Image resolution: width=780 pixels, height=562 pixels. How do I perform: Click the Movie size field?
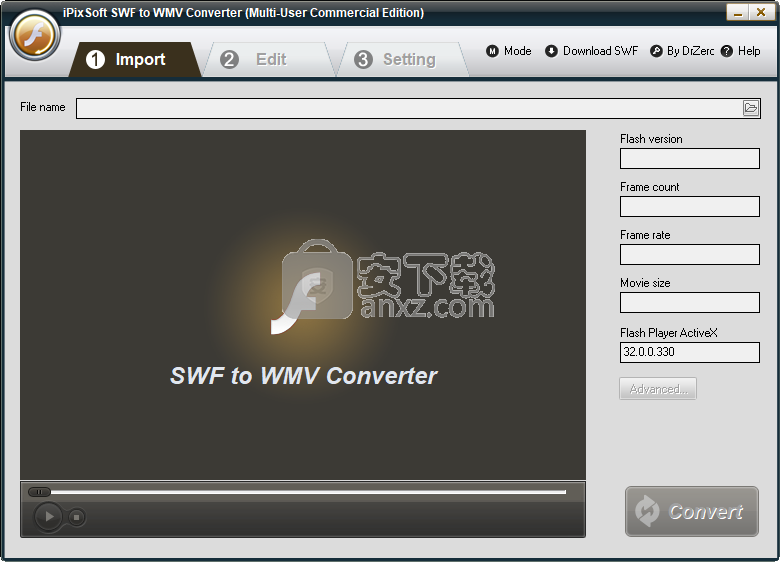pyautogui.click(x=689, y=302)
